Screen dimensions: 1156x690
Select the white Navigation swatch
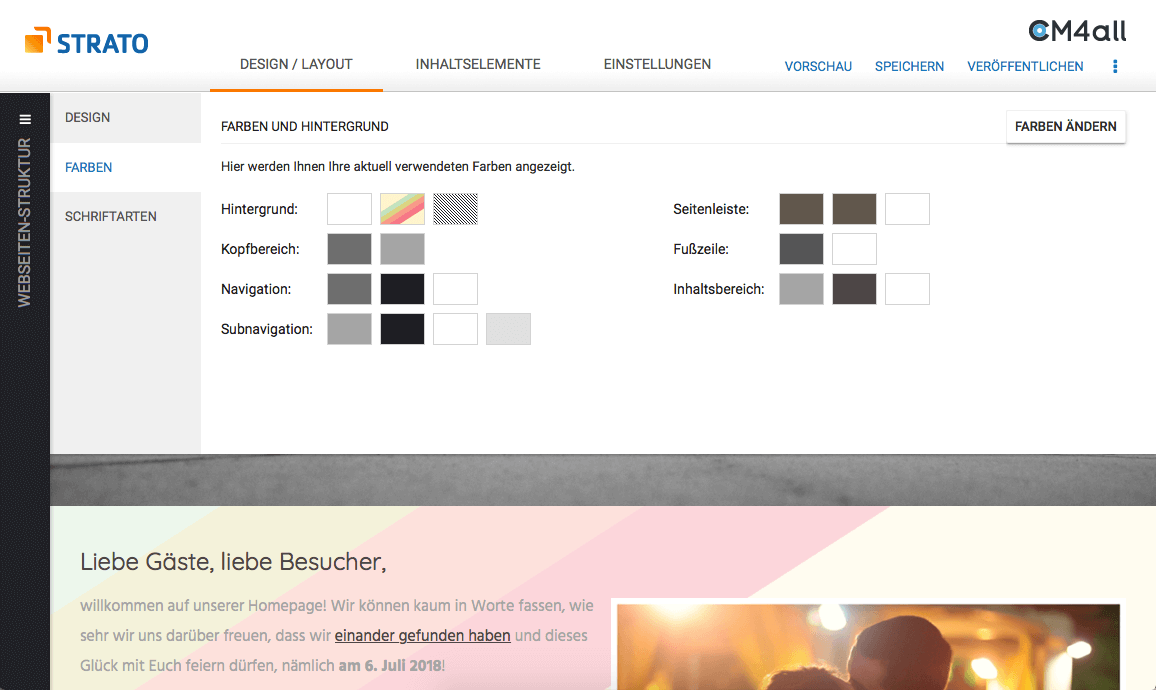click(456, 289)
